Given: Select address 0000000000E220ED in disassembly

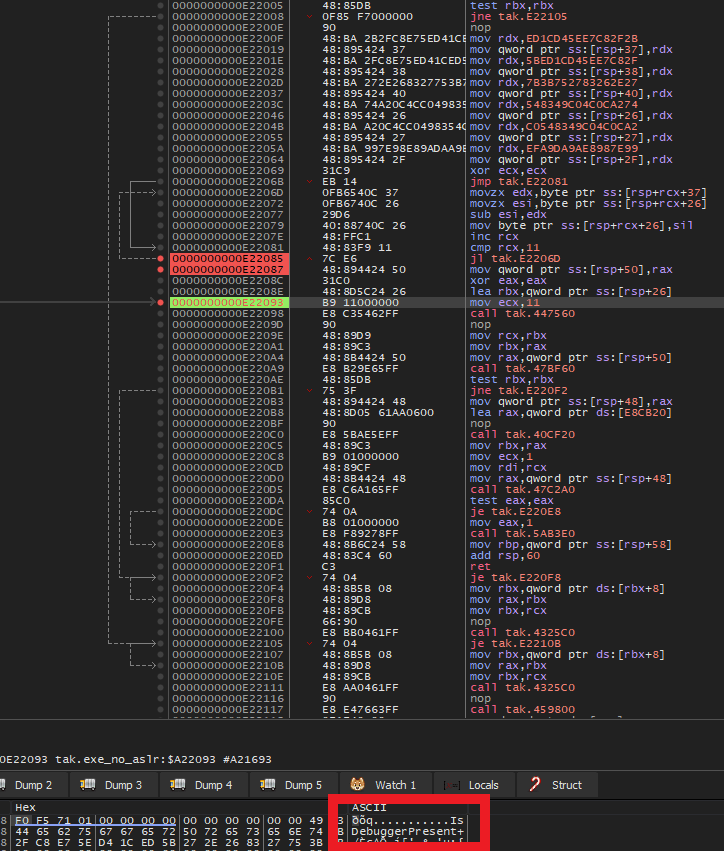Looking at the screenshot, I should point(228,555).
